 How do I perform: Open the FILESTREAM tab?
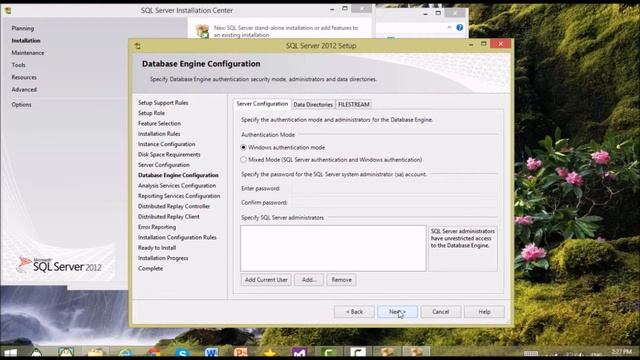[x=353, y=104]
